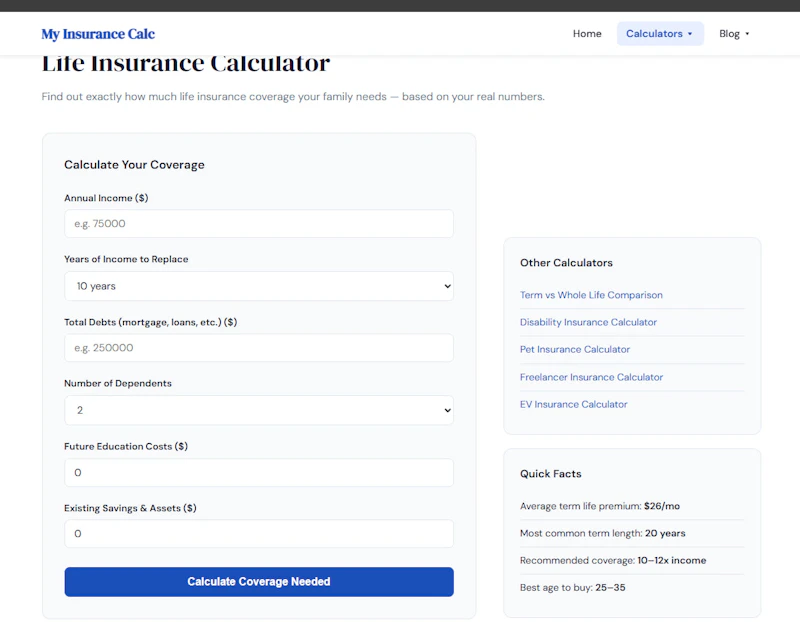800x622 pixels.
Task: Click the "Total Debts (mortgage, loans, etc.) ($)" label
Action: point(151,322)
